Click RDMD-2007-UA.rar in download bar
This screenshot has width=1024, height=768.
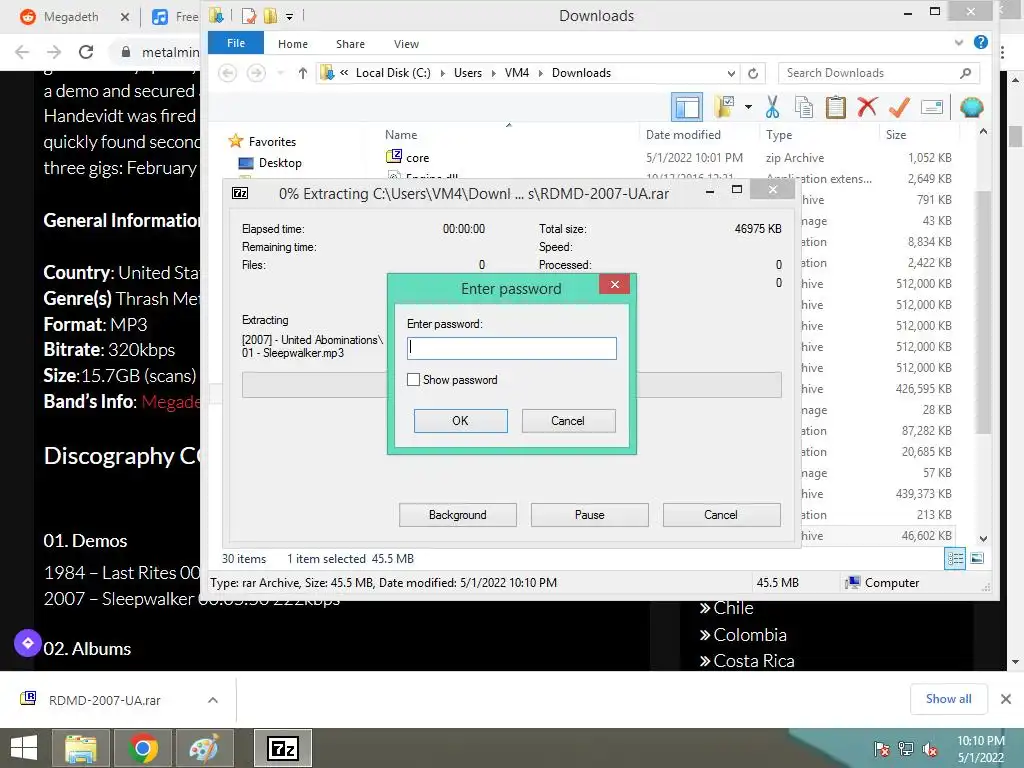(104, 700)
